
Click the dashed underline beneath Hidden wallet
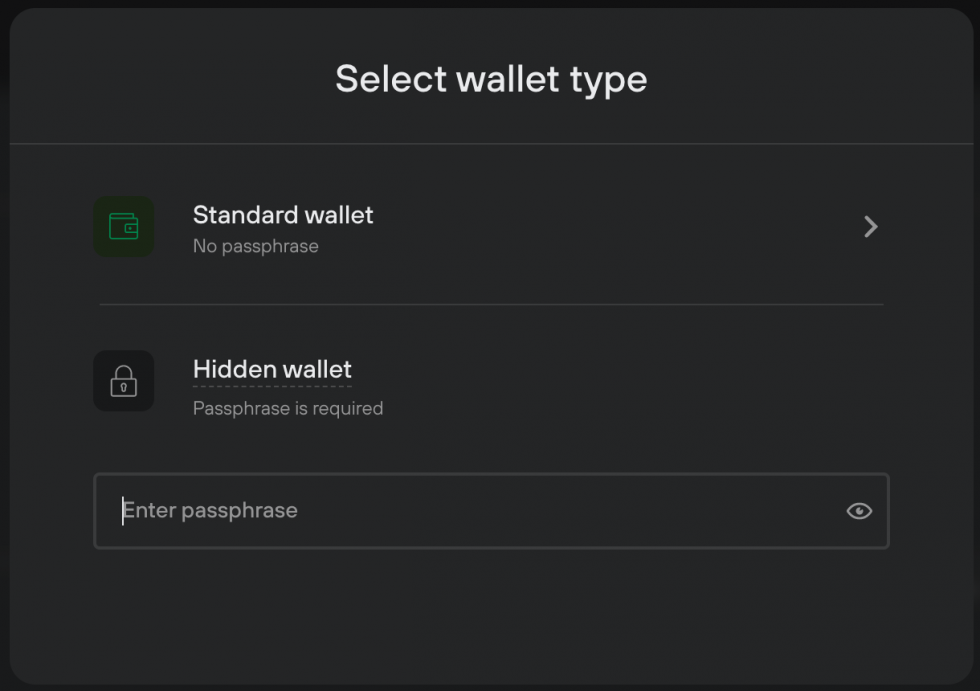272,387
